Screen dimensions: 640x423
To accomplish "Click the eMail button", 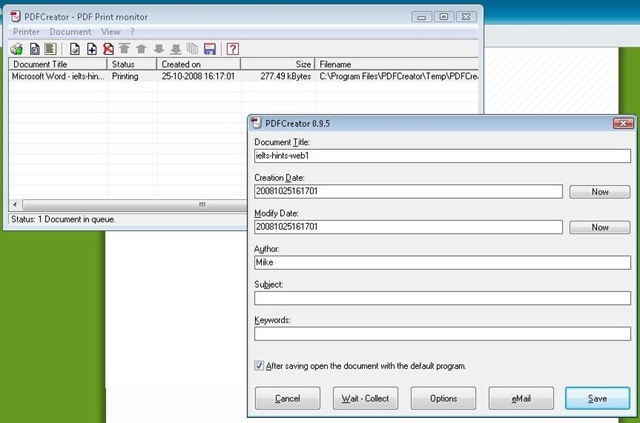I will pos(521,399).
